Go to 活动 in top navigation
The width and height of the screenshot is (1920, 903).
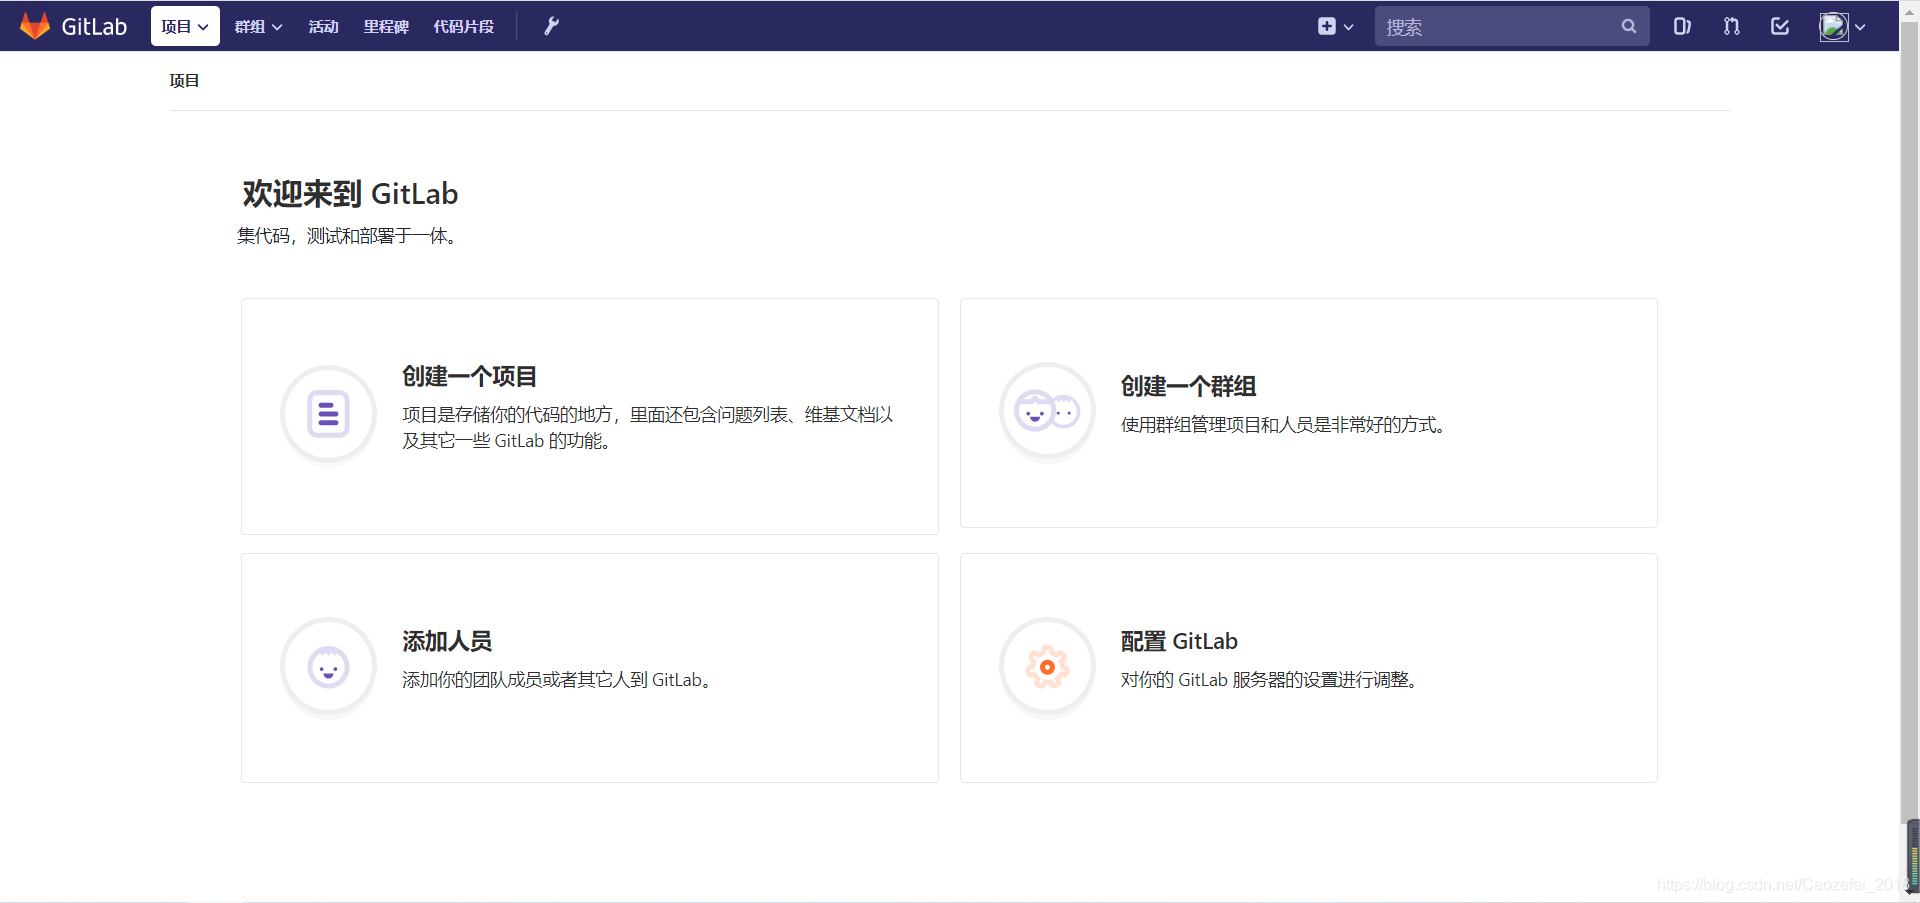[x=323, y=27]
